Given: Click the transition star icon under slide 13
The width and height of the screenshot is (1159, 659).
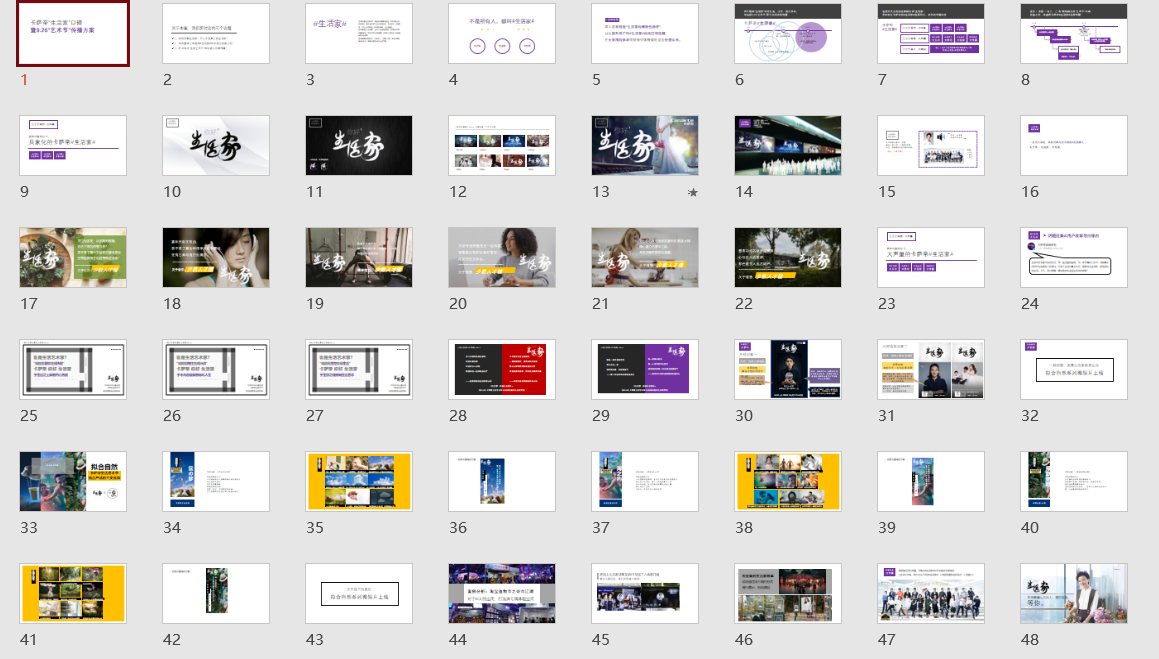Looking at the screenshot, I should [693, 192].
